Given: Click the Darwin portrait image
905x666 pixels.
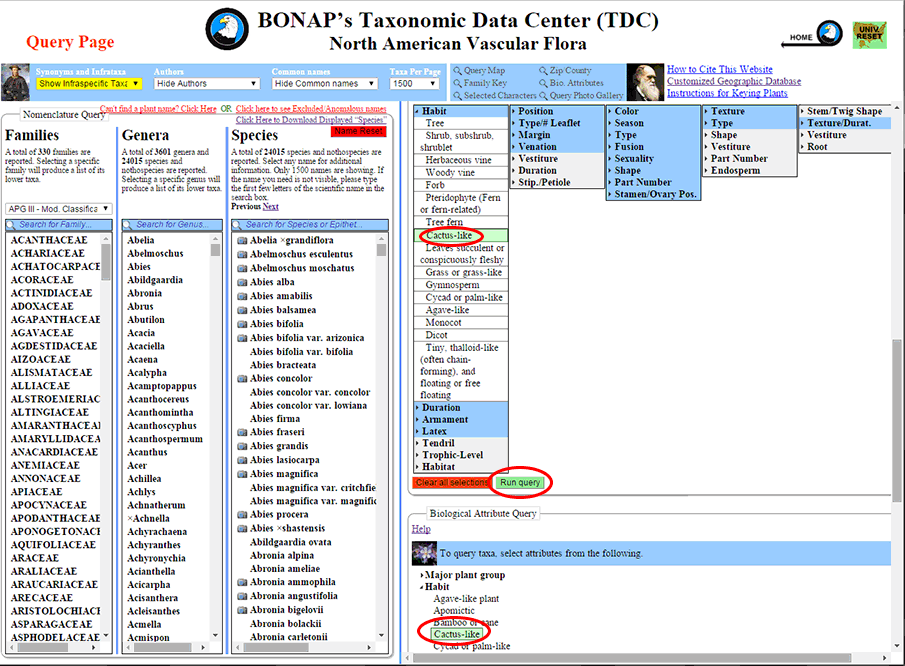Looking at the screenshot, I should click(x=645, y=82).
